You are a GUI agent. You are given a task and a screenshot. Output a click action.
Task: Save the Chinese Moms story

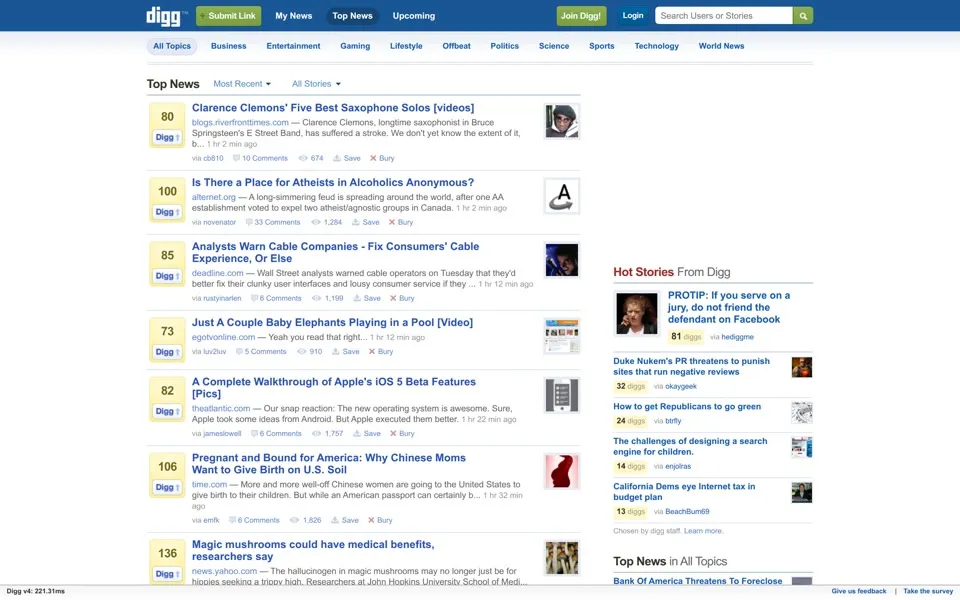345,520
